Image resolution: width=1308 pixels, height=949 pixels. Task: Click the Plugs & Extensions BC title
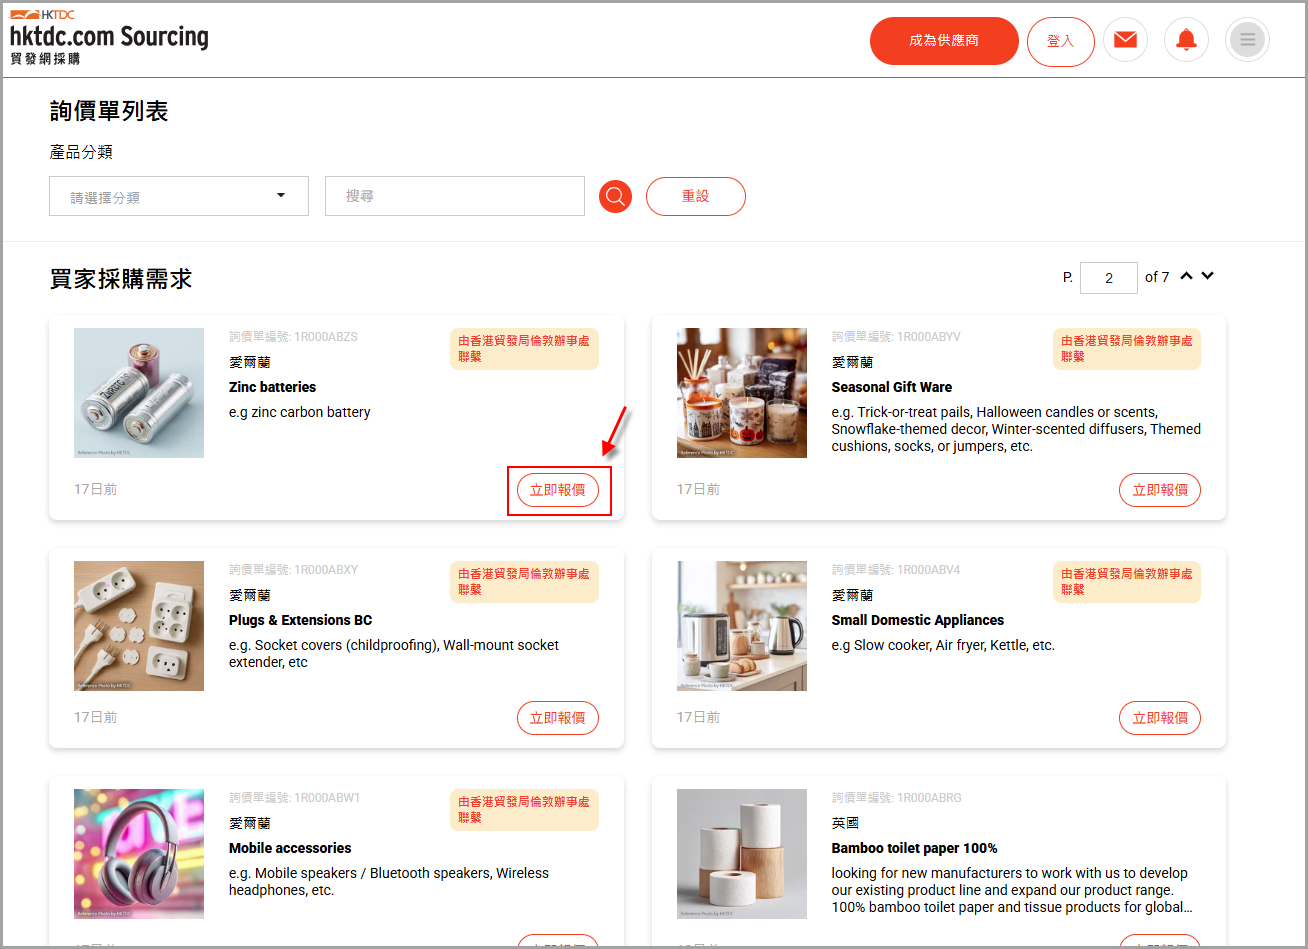300,620
